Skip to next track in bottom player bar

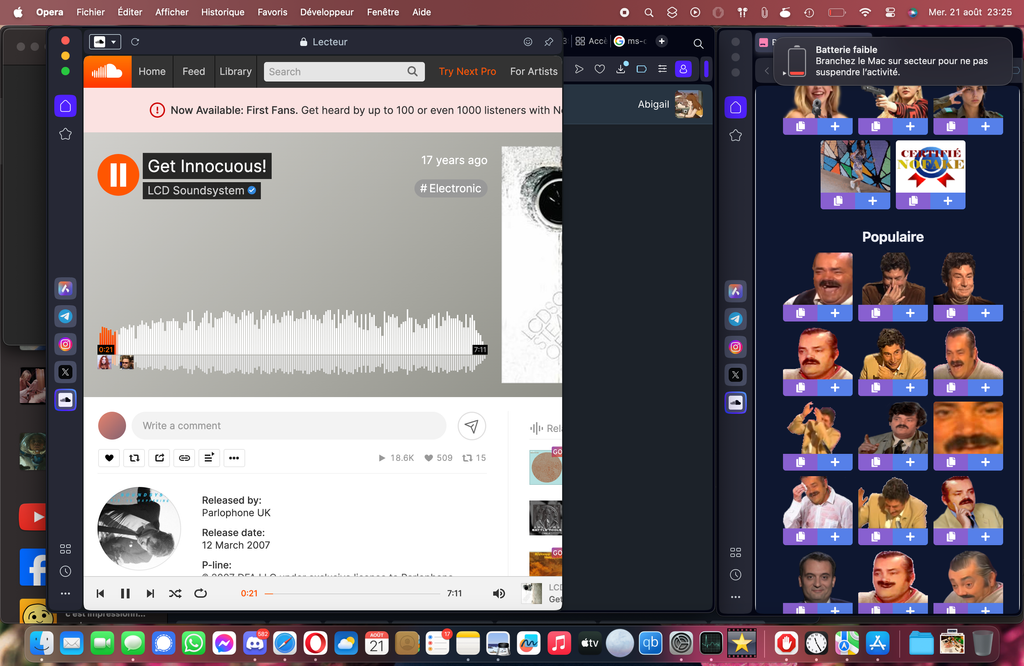tap(150, 594)
